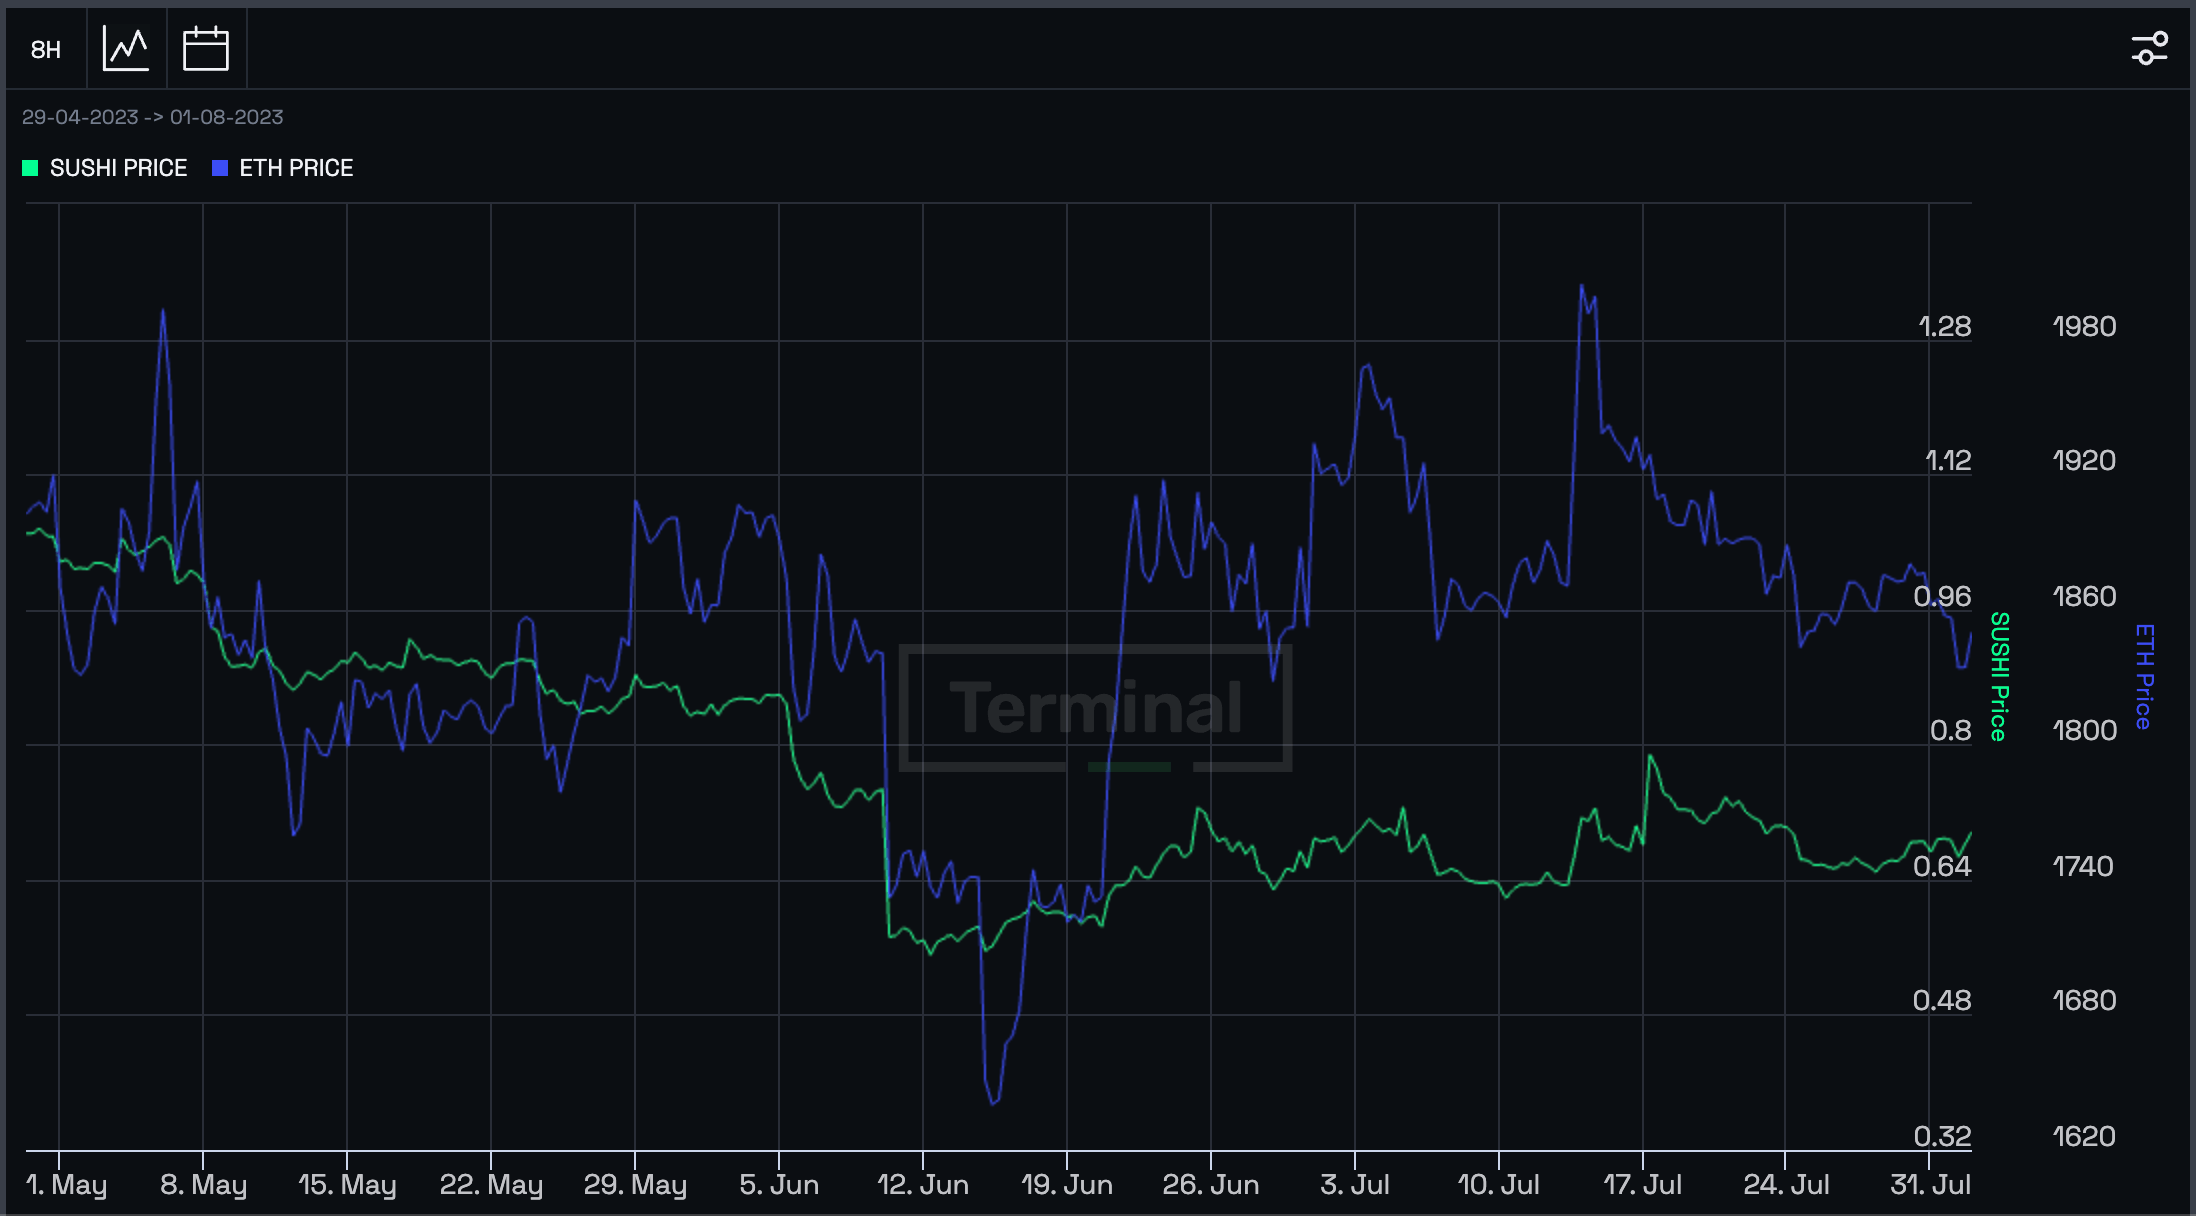The image size is (2196, 1216).
Task: Click the 10. Jul x-axis label
Action: pos(1499,1185)
